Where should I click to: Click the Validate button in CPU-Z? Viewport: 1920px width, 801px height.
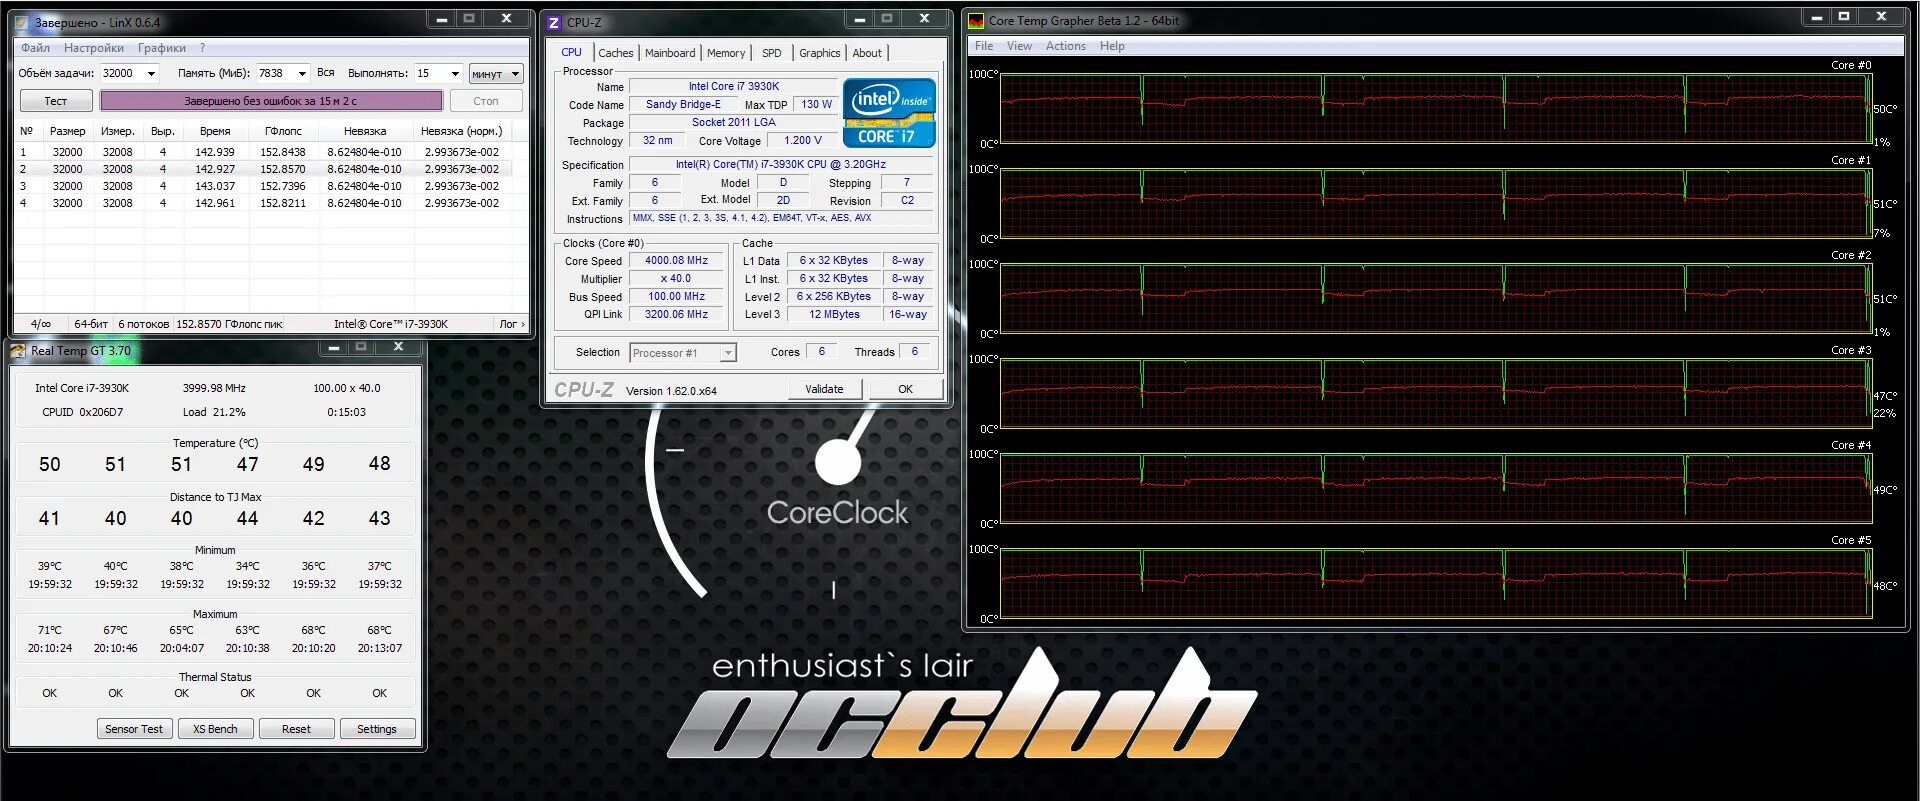pos(825,389)
